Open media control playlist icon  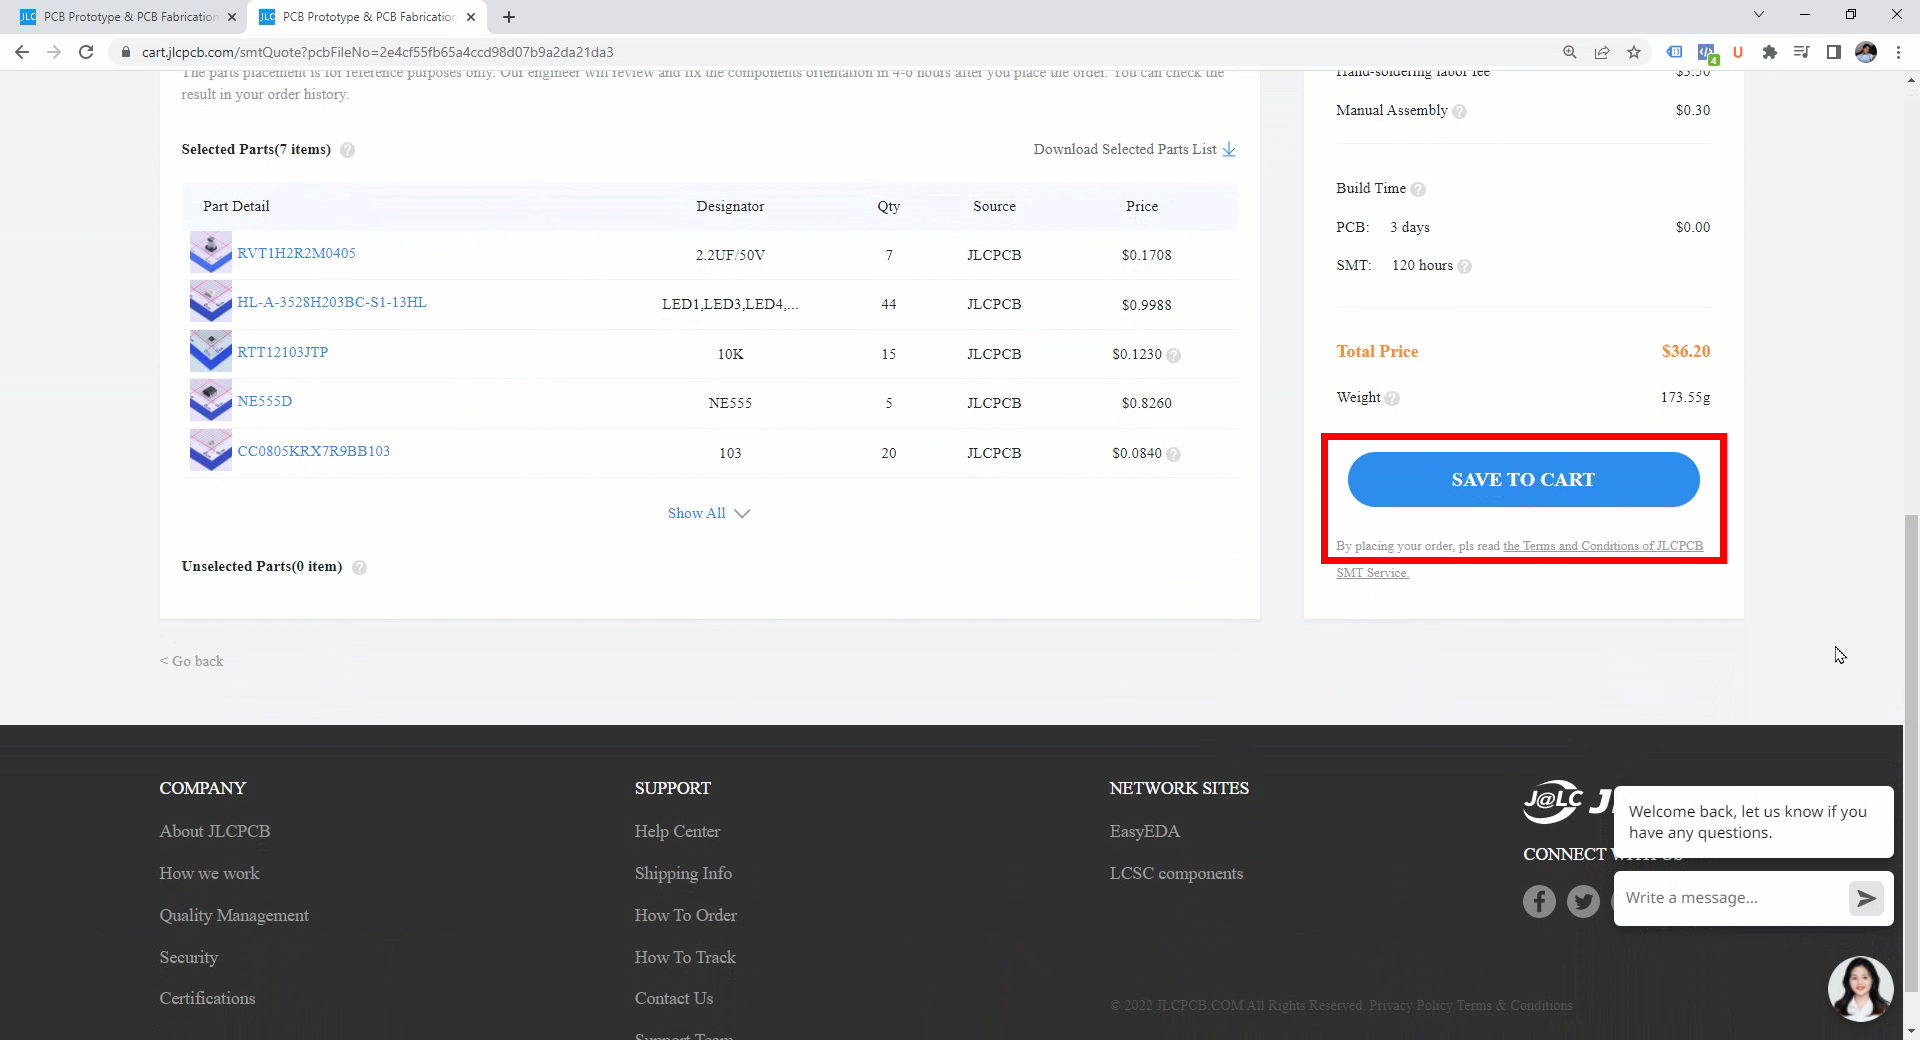pos(1802,52)
